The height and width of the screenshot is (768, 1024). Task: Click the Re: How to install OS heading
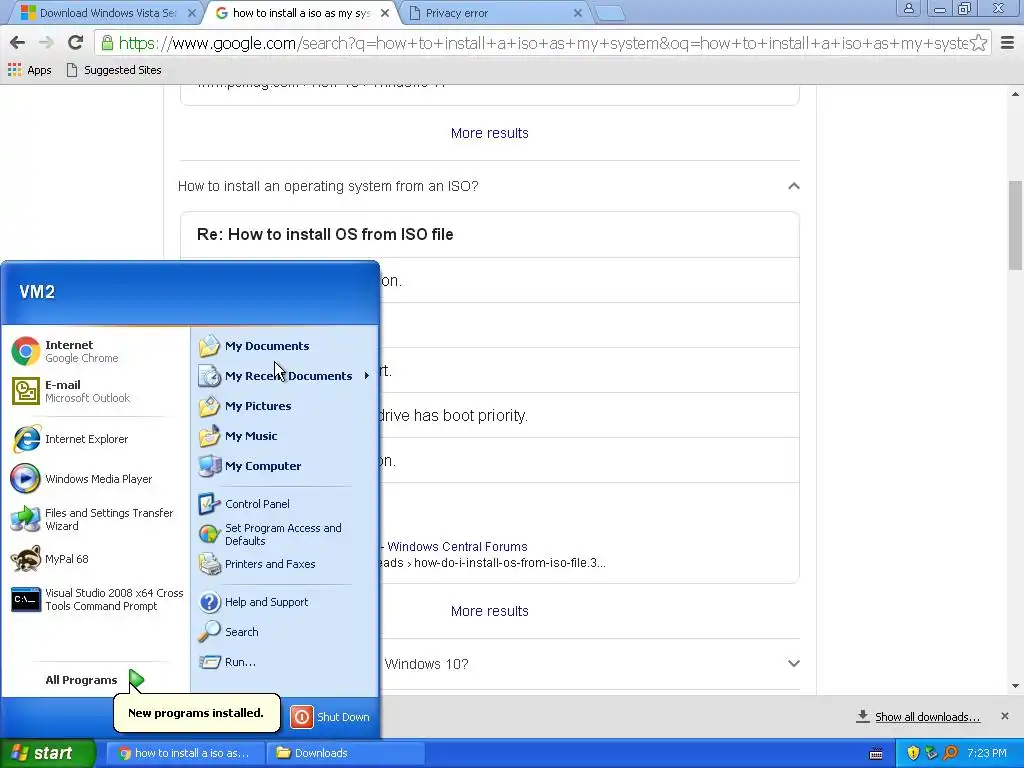click(x=325, y=234)
